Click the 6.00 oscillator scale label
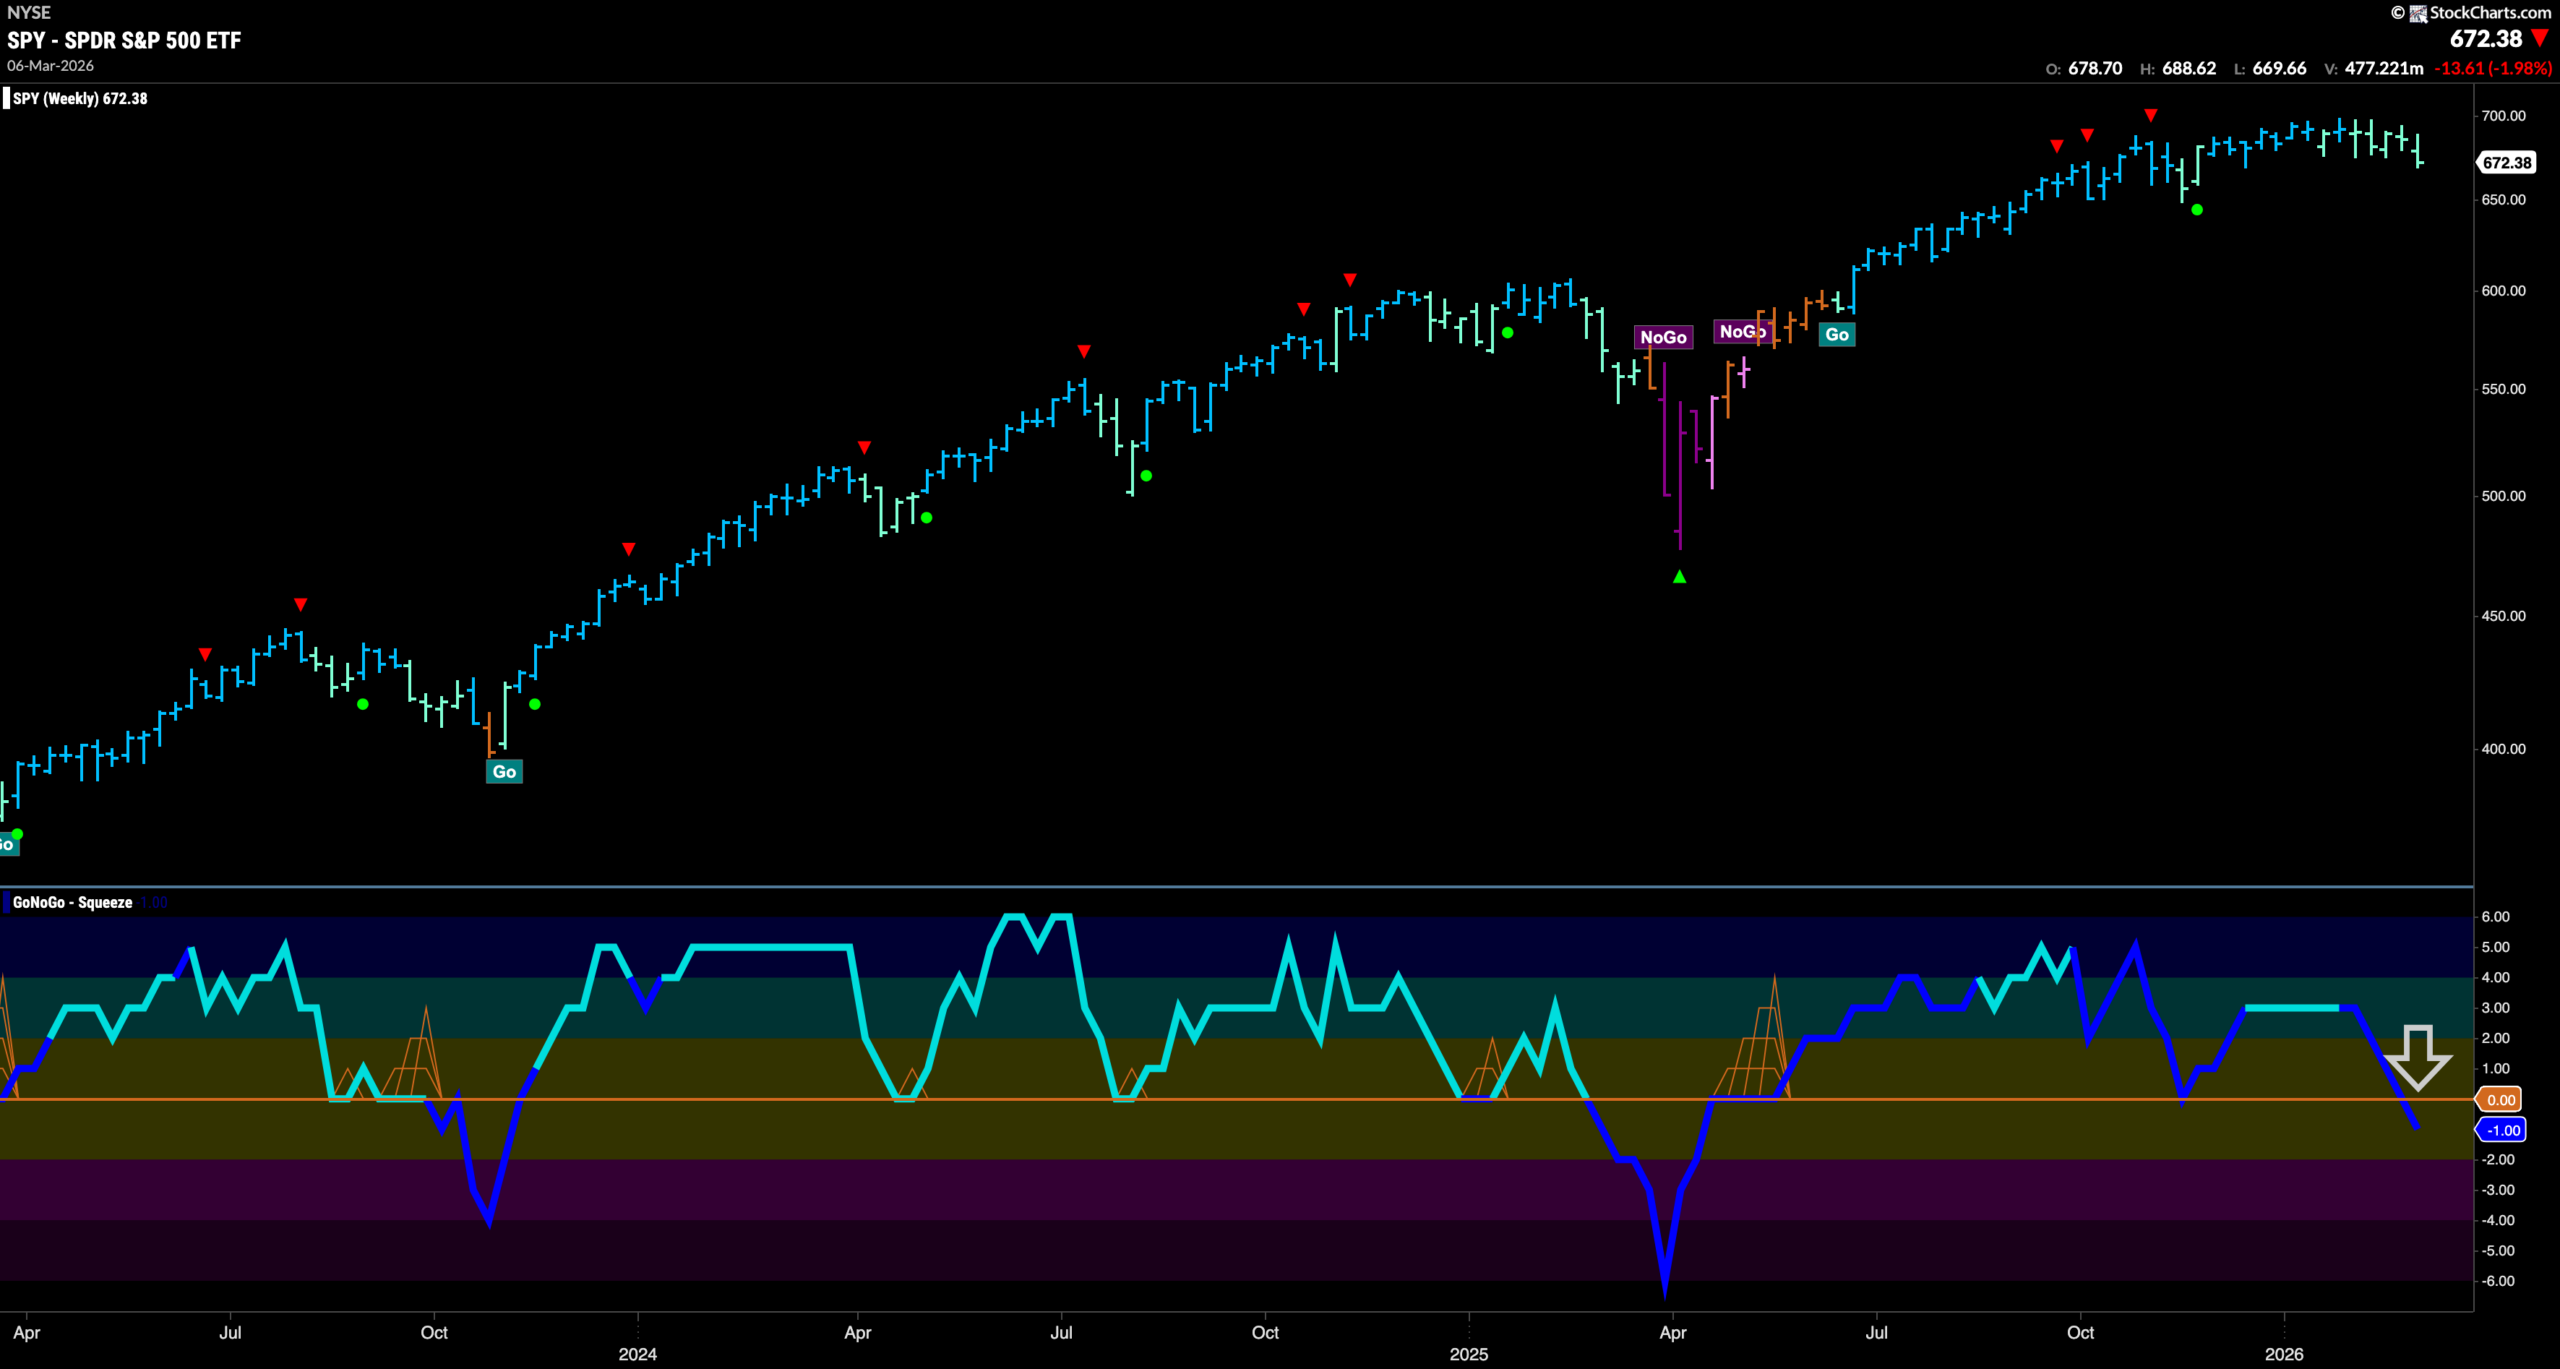Image resolution: width=2560 pixels, height=1369 pixels. [x=2495, y=917]
